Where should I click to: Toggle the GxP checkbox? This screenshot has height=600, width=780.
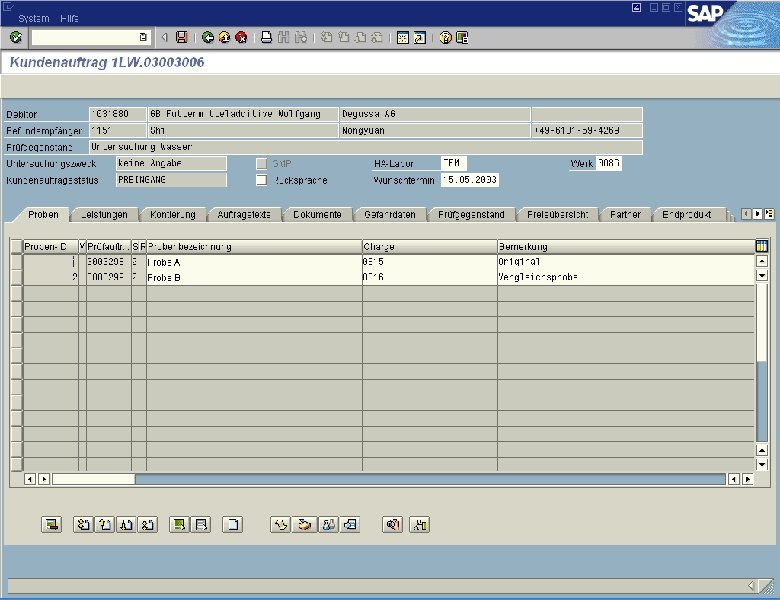[x=262, y=164]
